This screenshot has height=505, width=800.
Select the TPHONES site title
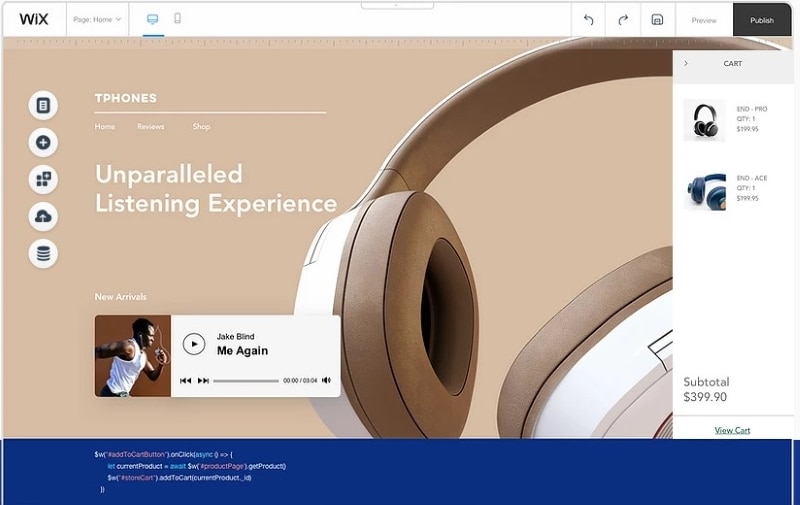pos(126,98)
